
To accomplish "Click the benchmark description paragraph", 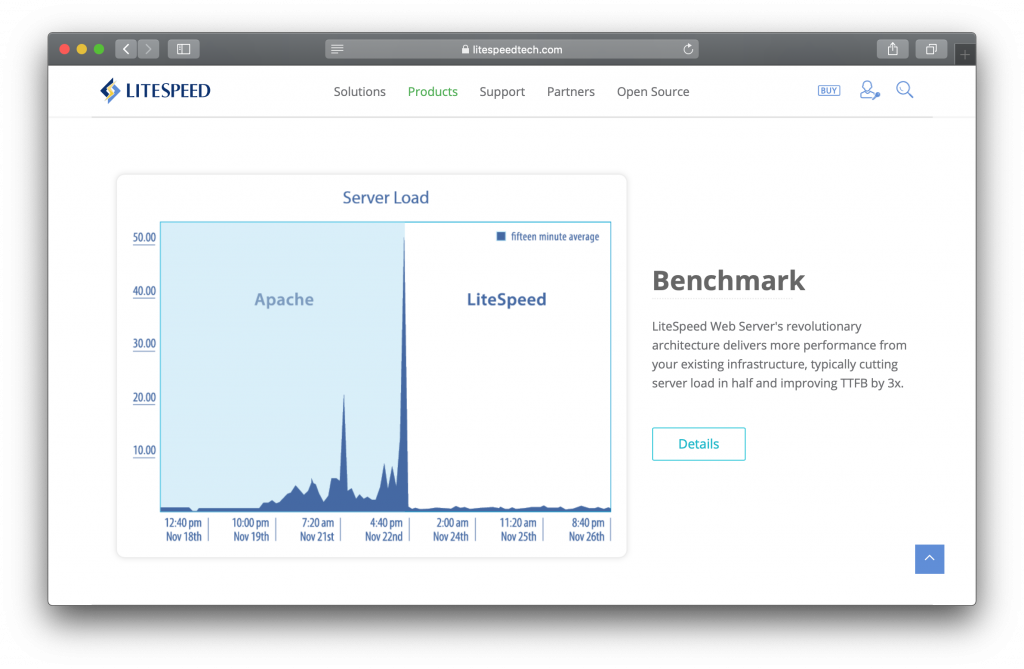I will pos(779,355).
